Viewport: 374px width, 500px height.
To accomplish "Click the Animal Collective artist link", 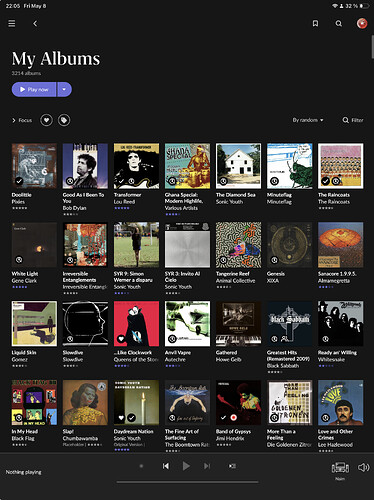I will [235, 281].
